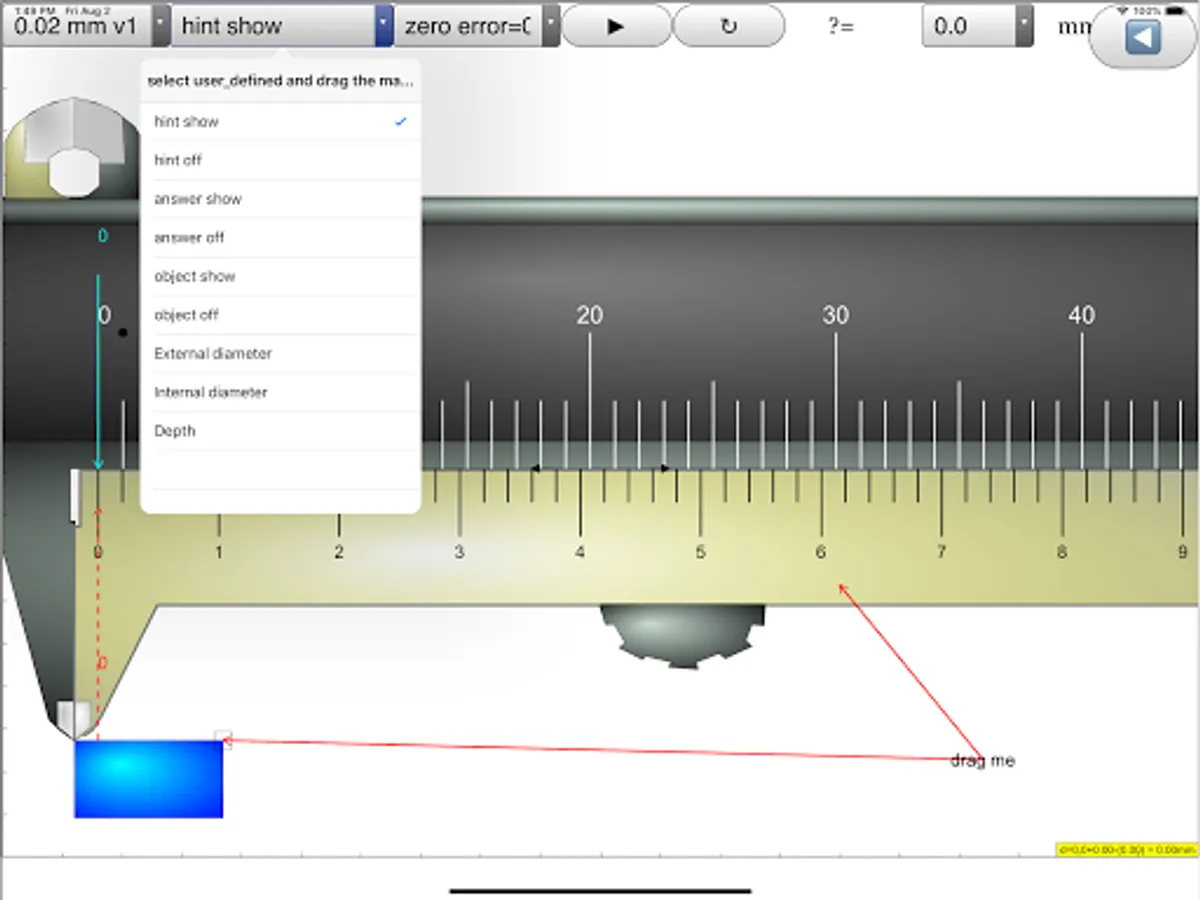Click the vernier scale number 6
This screenshot has height=900, width=1200.
tap(821, 553)
